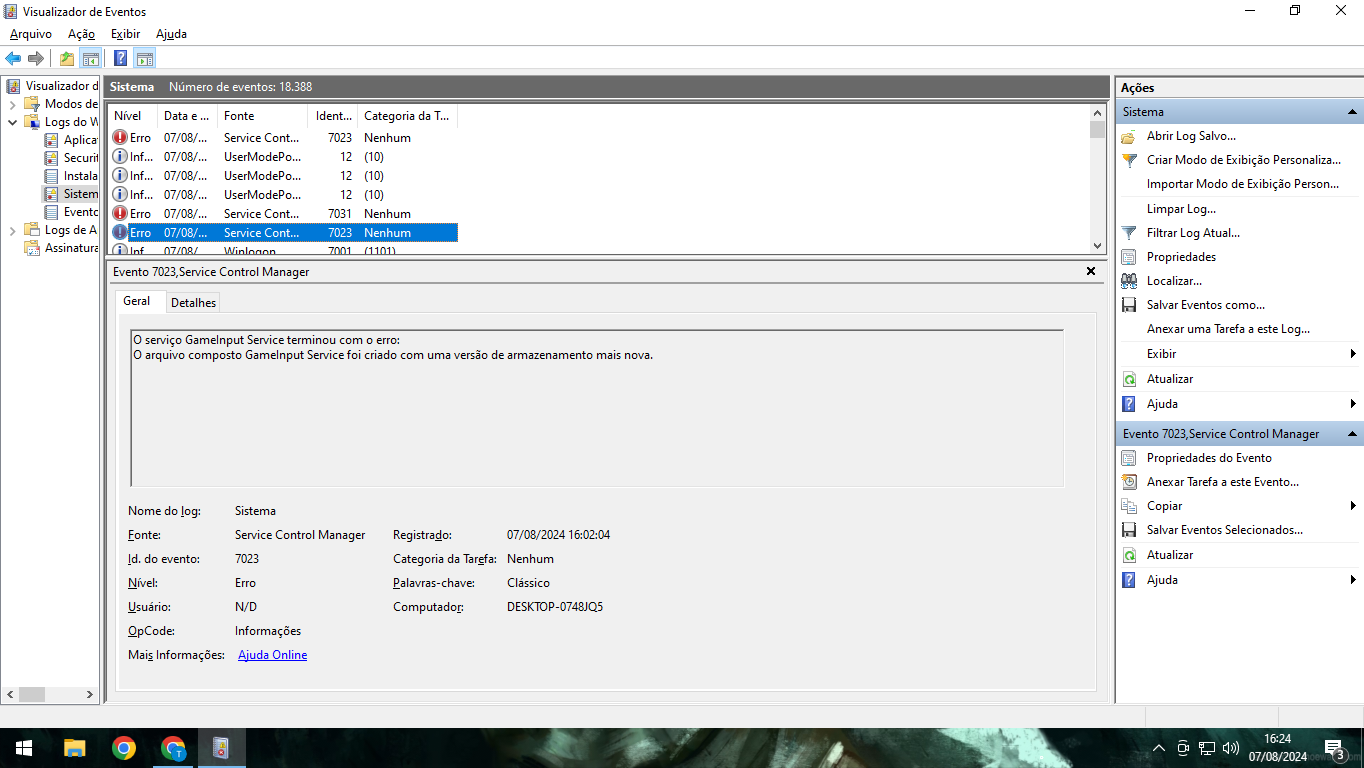Viewport: 1364px width, 768px height.
Task: Click the Windows Start button
Action: (24, 748)
